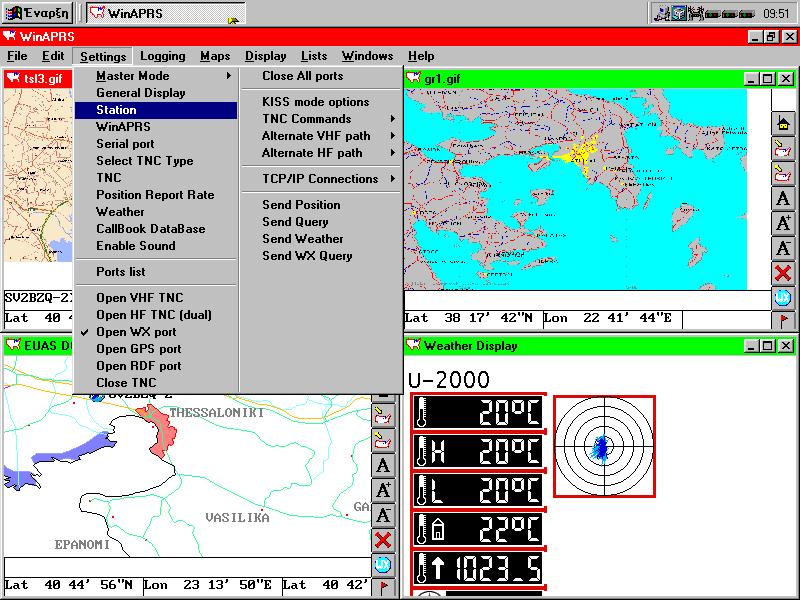
Task: Click Enable Sound in Settings menu
Action: (156, 246)
